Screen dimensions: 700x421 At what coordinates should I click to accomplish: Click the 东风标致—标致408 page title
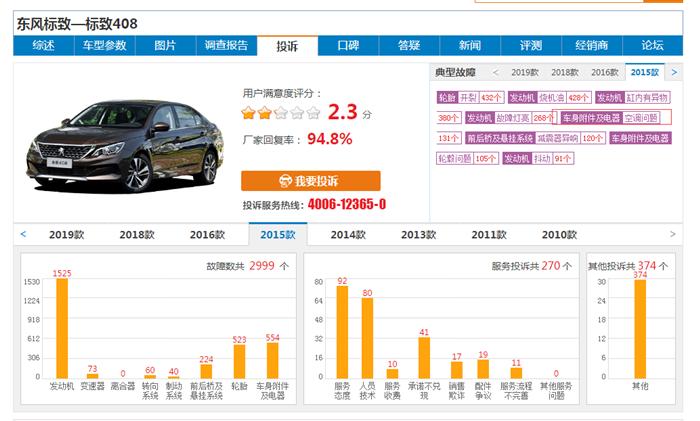[x=77, y=24]
